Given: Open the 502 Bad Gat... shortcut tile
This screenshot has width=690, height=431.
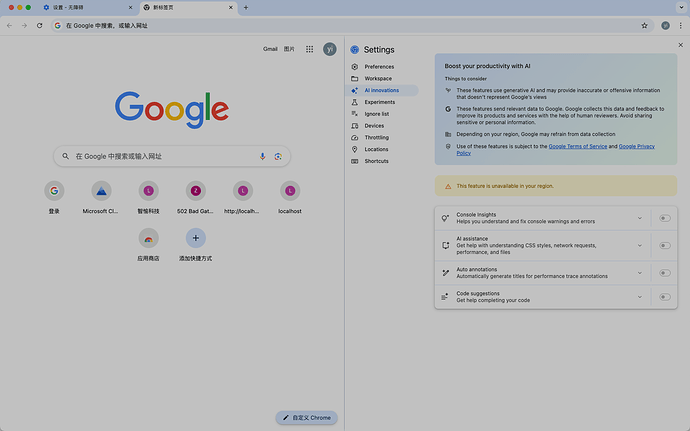Looking at the screenshot, I should click(x=195, y=197).
